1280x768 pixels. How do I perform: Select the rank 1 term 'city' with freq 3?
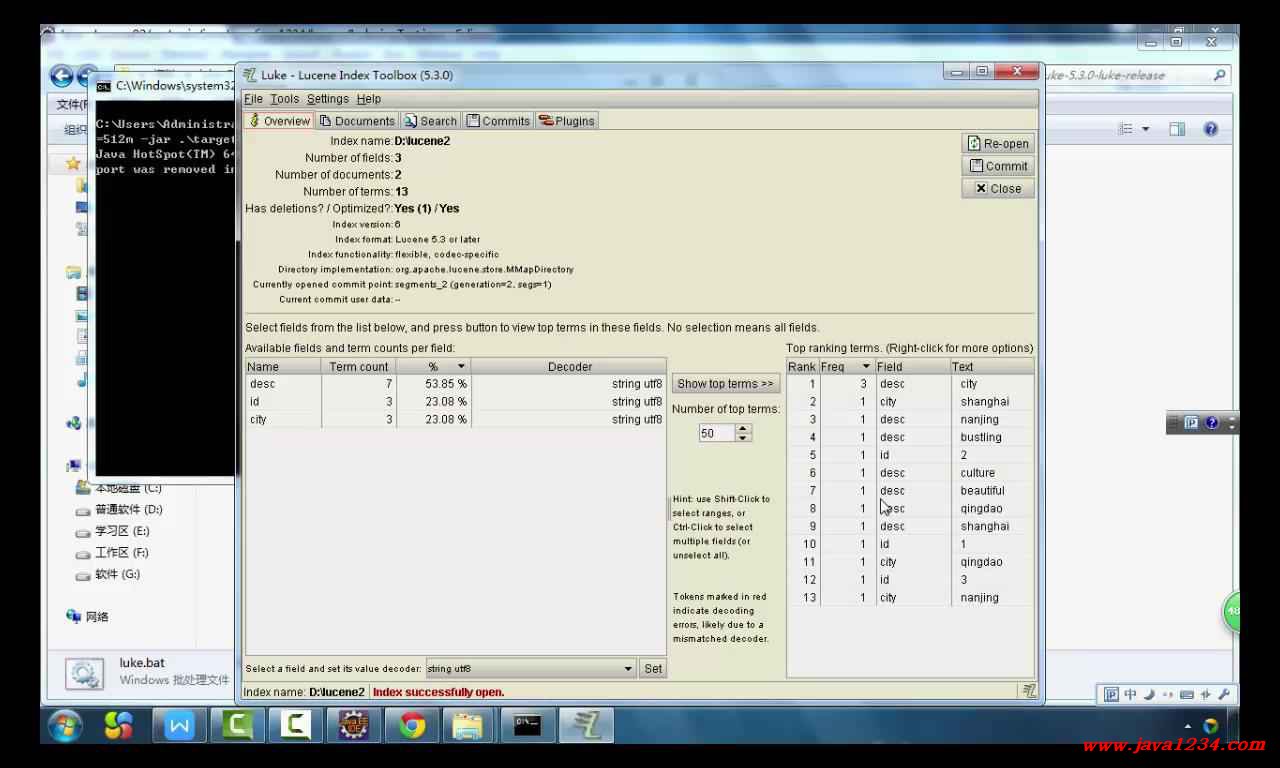[910, 384]
